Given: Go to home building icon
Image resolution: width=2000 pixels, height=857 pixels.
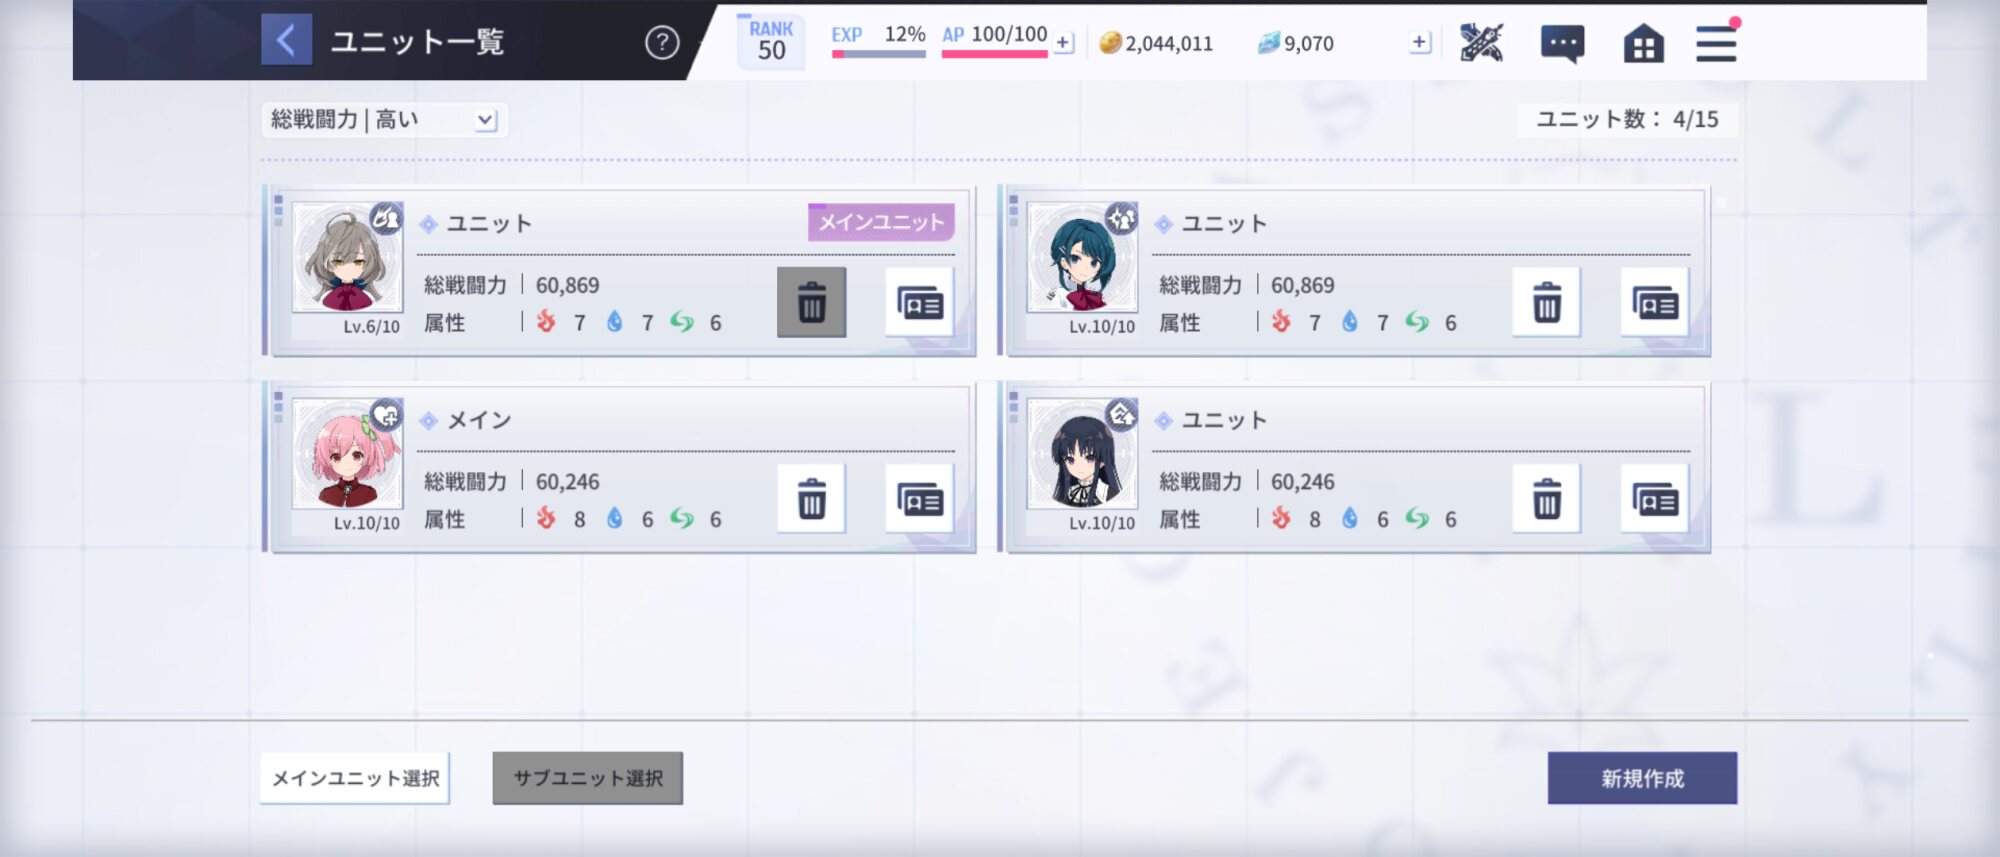Looking at the screenshot, I should pyautogui.click(x=1644, y=44).
